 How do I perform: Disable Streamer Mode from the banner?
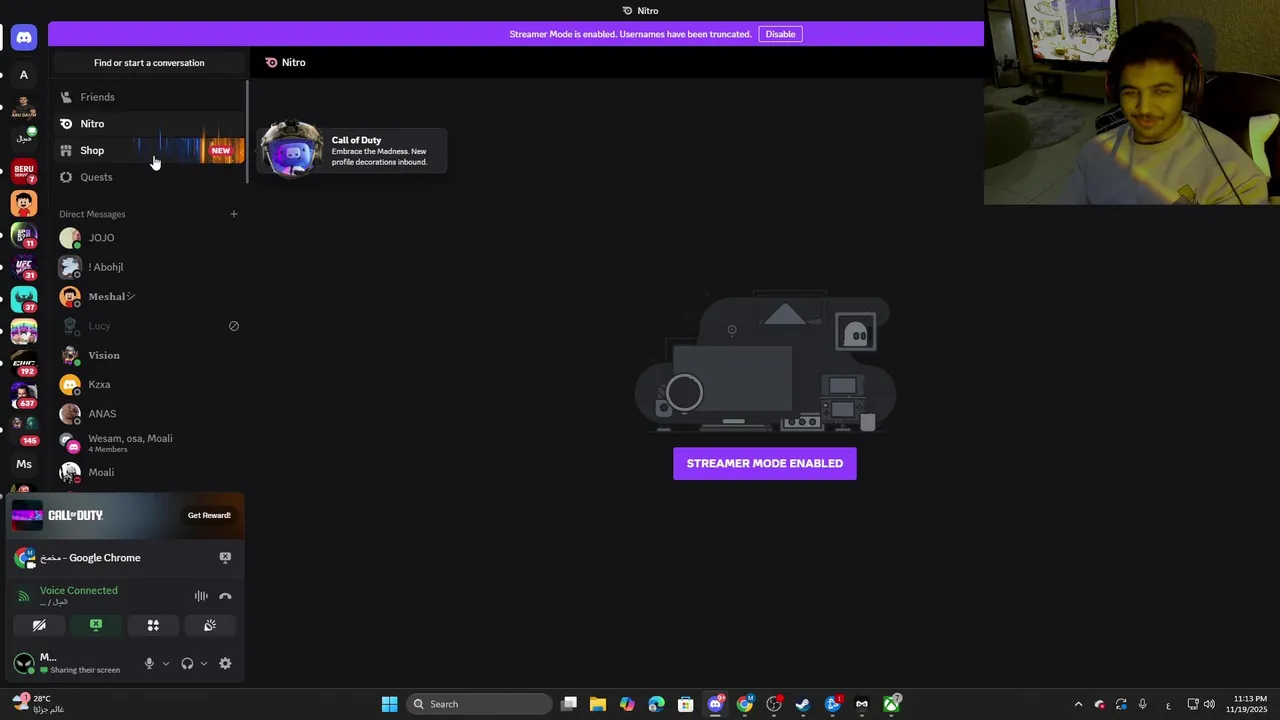pos(780,34)
